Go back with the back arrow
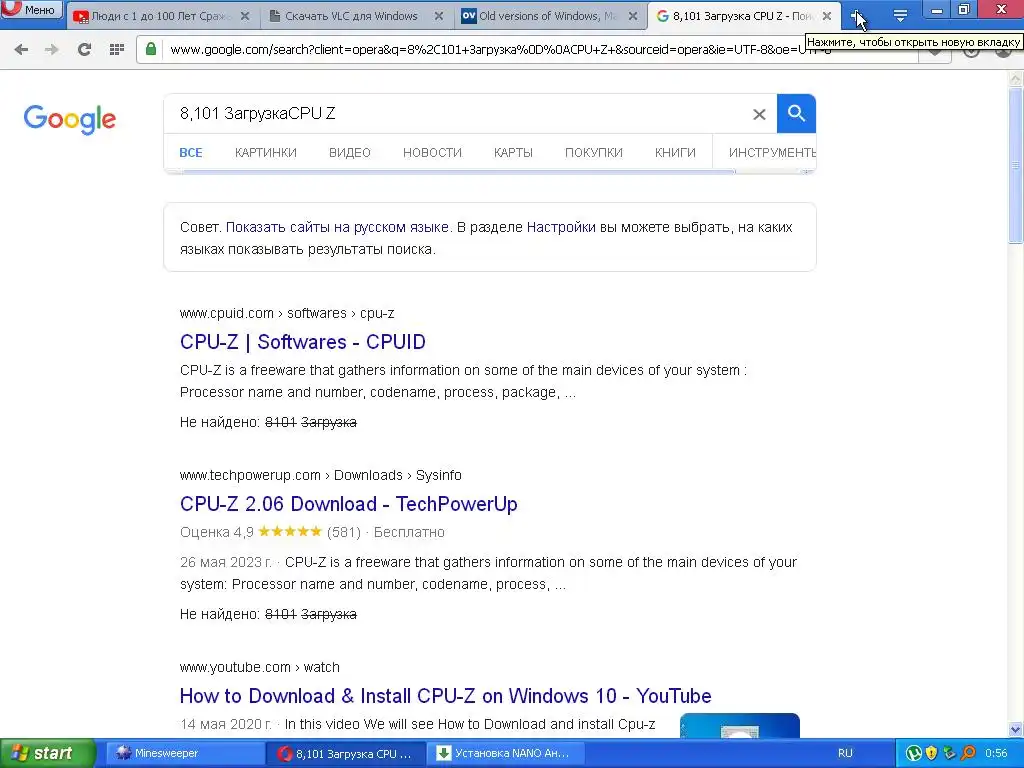Viewport: 1024px width, 768px height. pos(21,49)
